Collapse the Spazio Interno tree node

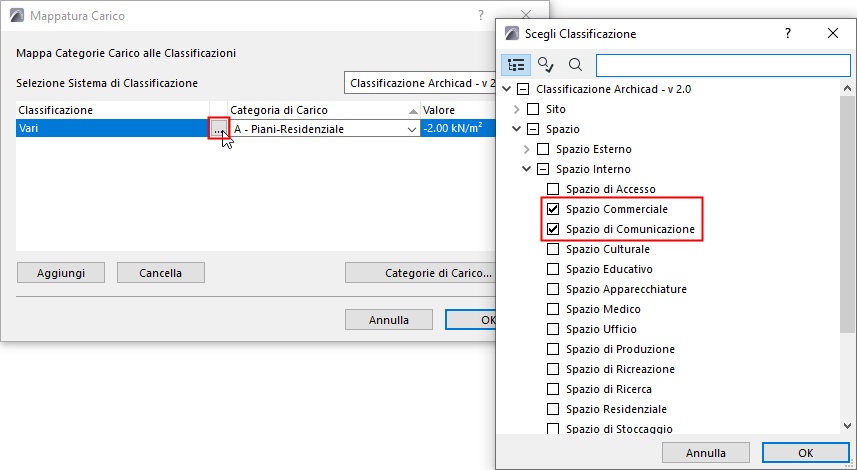click(x=527, y=169)
